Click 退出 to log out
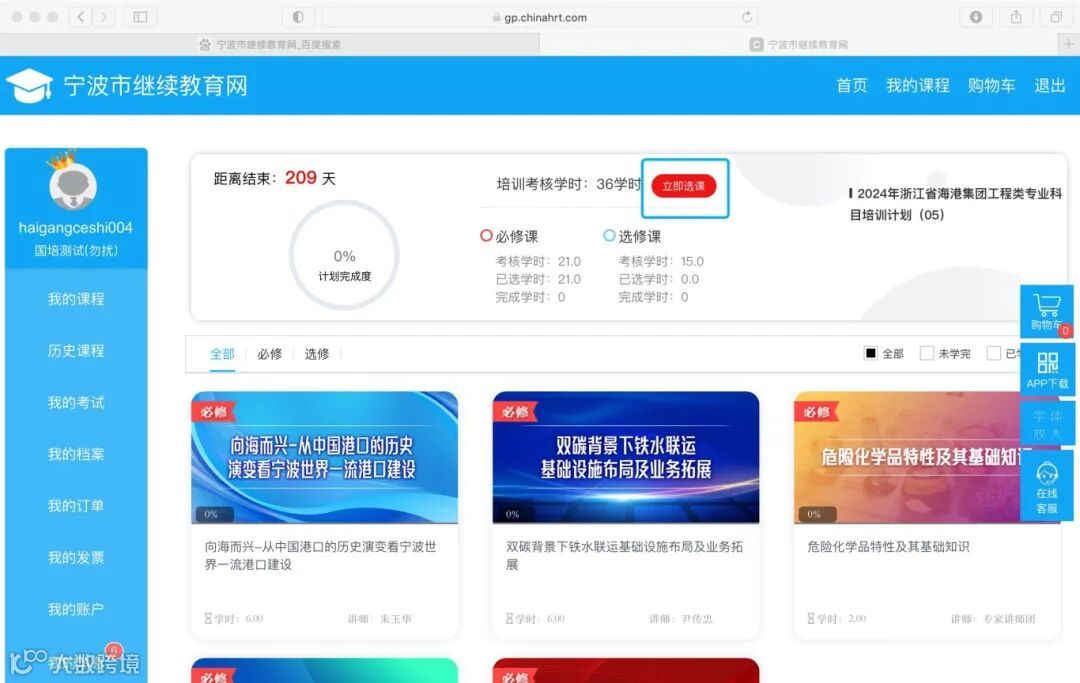Image resolution: width=1080 pixels, height=683 pixels. tap(1050, 85)
